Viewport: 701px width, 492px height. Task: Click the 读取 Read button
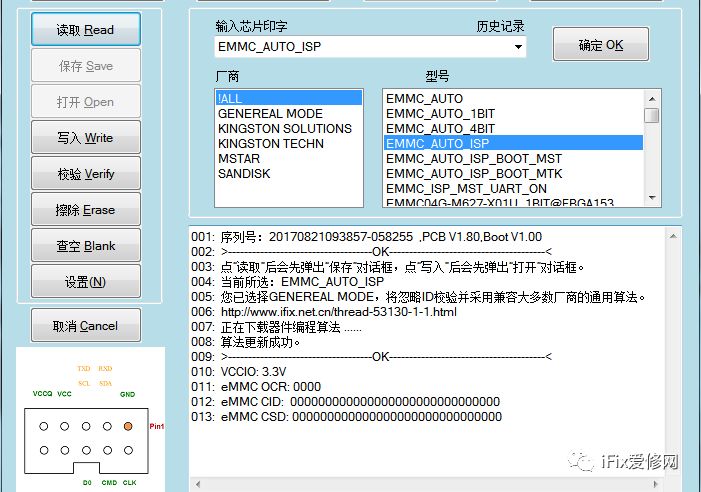pyautogui.click(x=85, y=30)
